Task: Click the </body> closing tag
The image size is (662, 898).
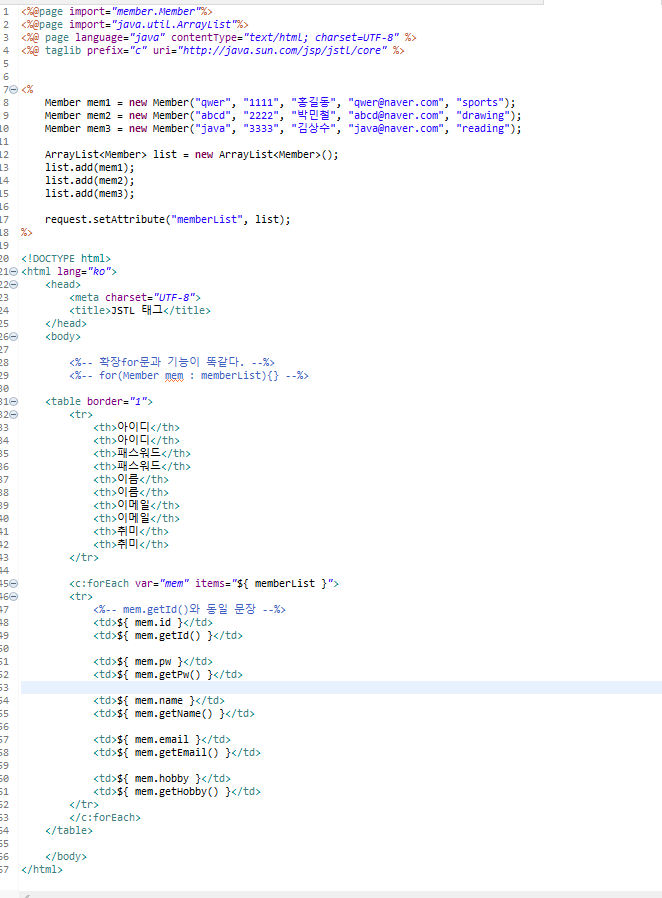Action: click(66, 857)
